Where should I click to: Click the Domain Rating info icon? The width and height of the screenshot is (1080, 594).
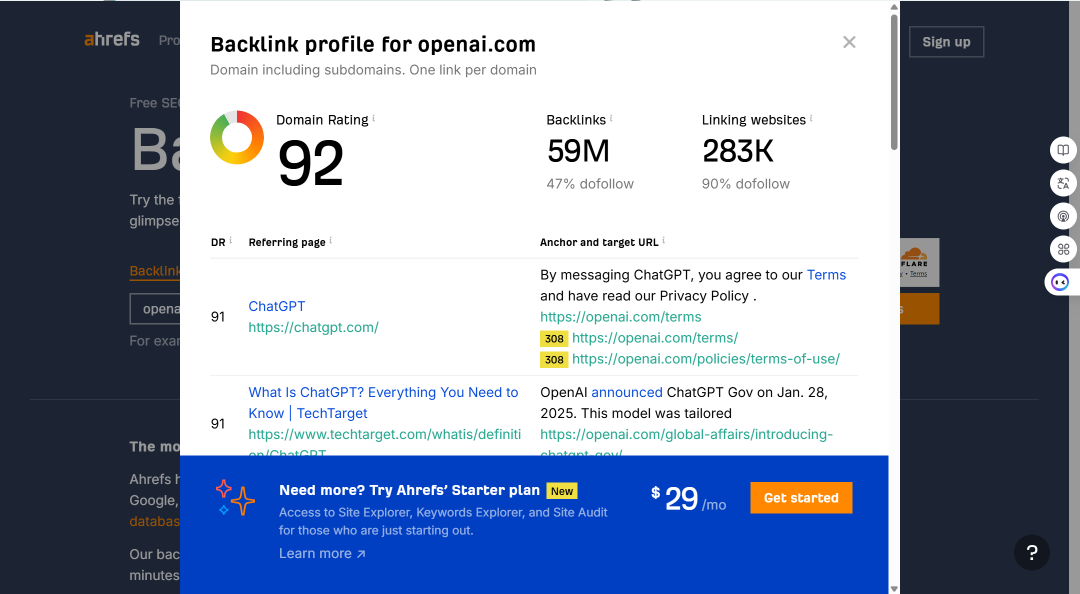(374, 118)
